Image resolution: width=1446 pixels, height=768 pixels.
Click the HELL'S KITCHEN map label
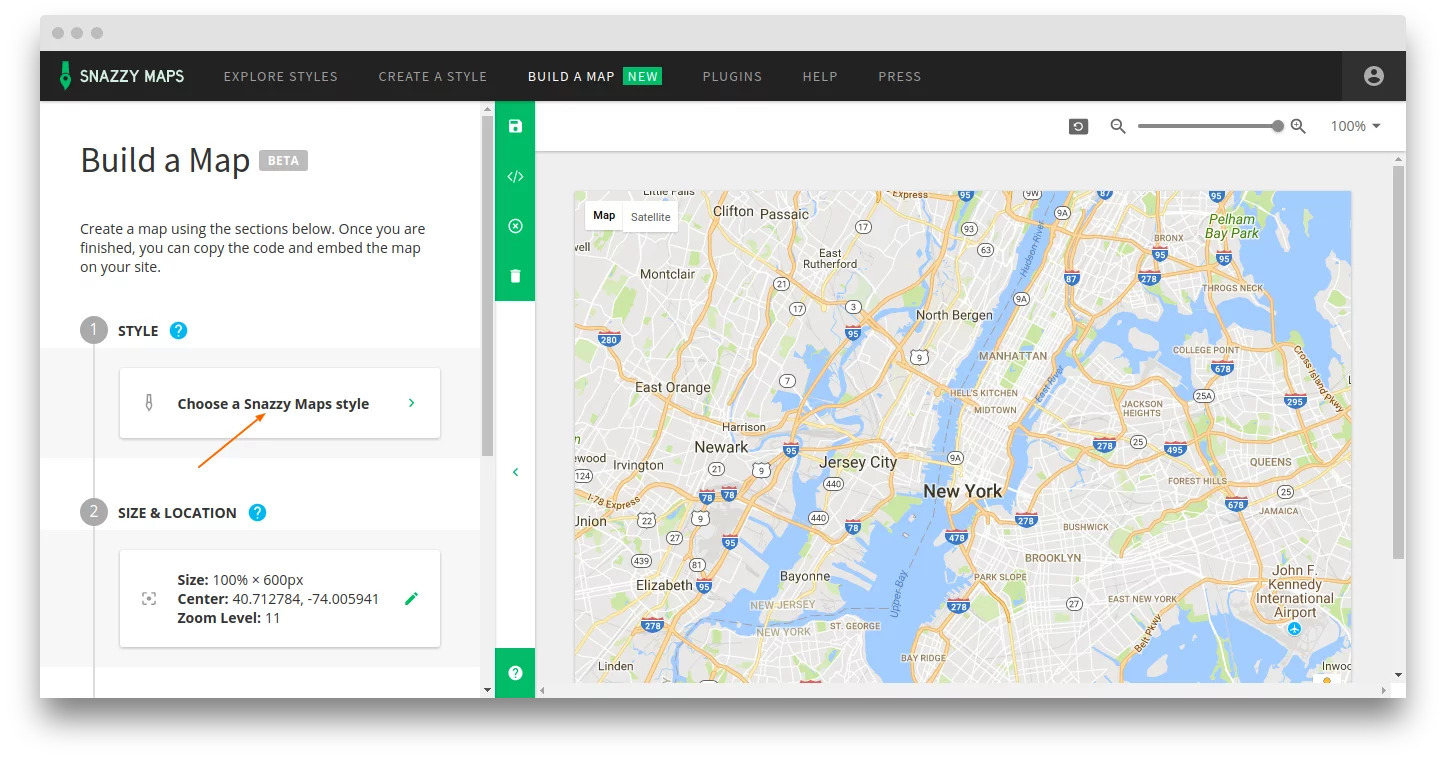983,393
